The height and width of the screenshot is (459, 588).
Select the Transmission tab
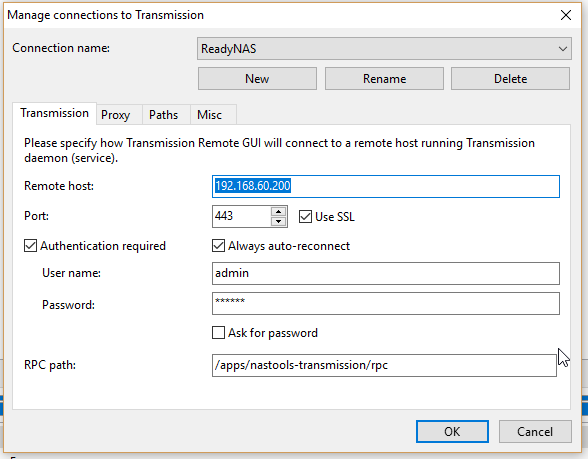[x=54, y=113]
